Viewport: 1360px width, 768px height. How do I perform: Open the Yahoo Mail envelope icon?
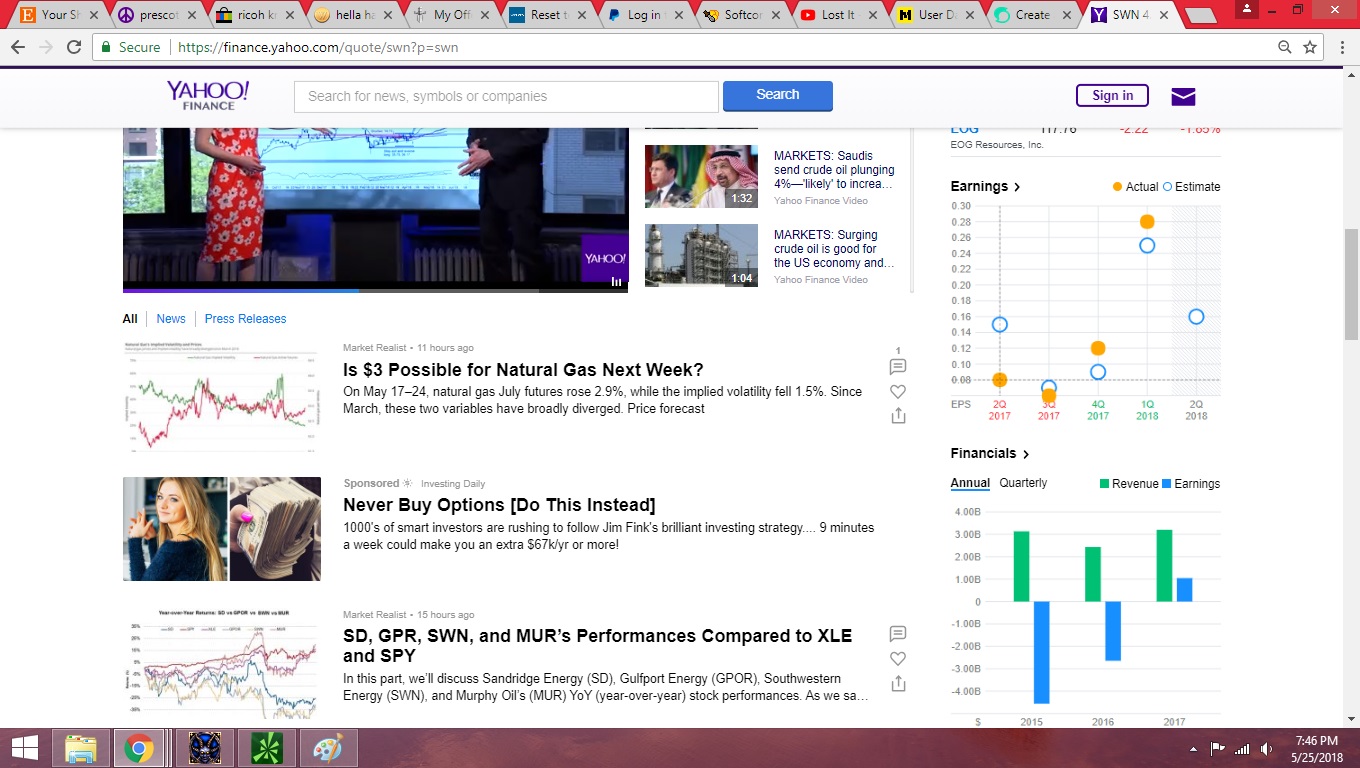coord(1183,96)
